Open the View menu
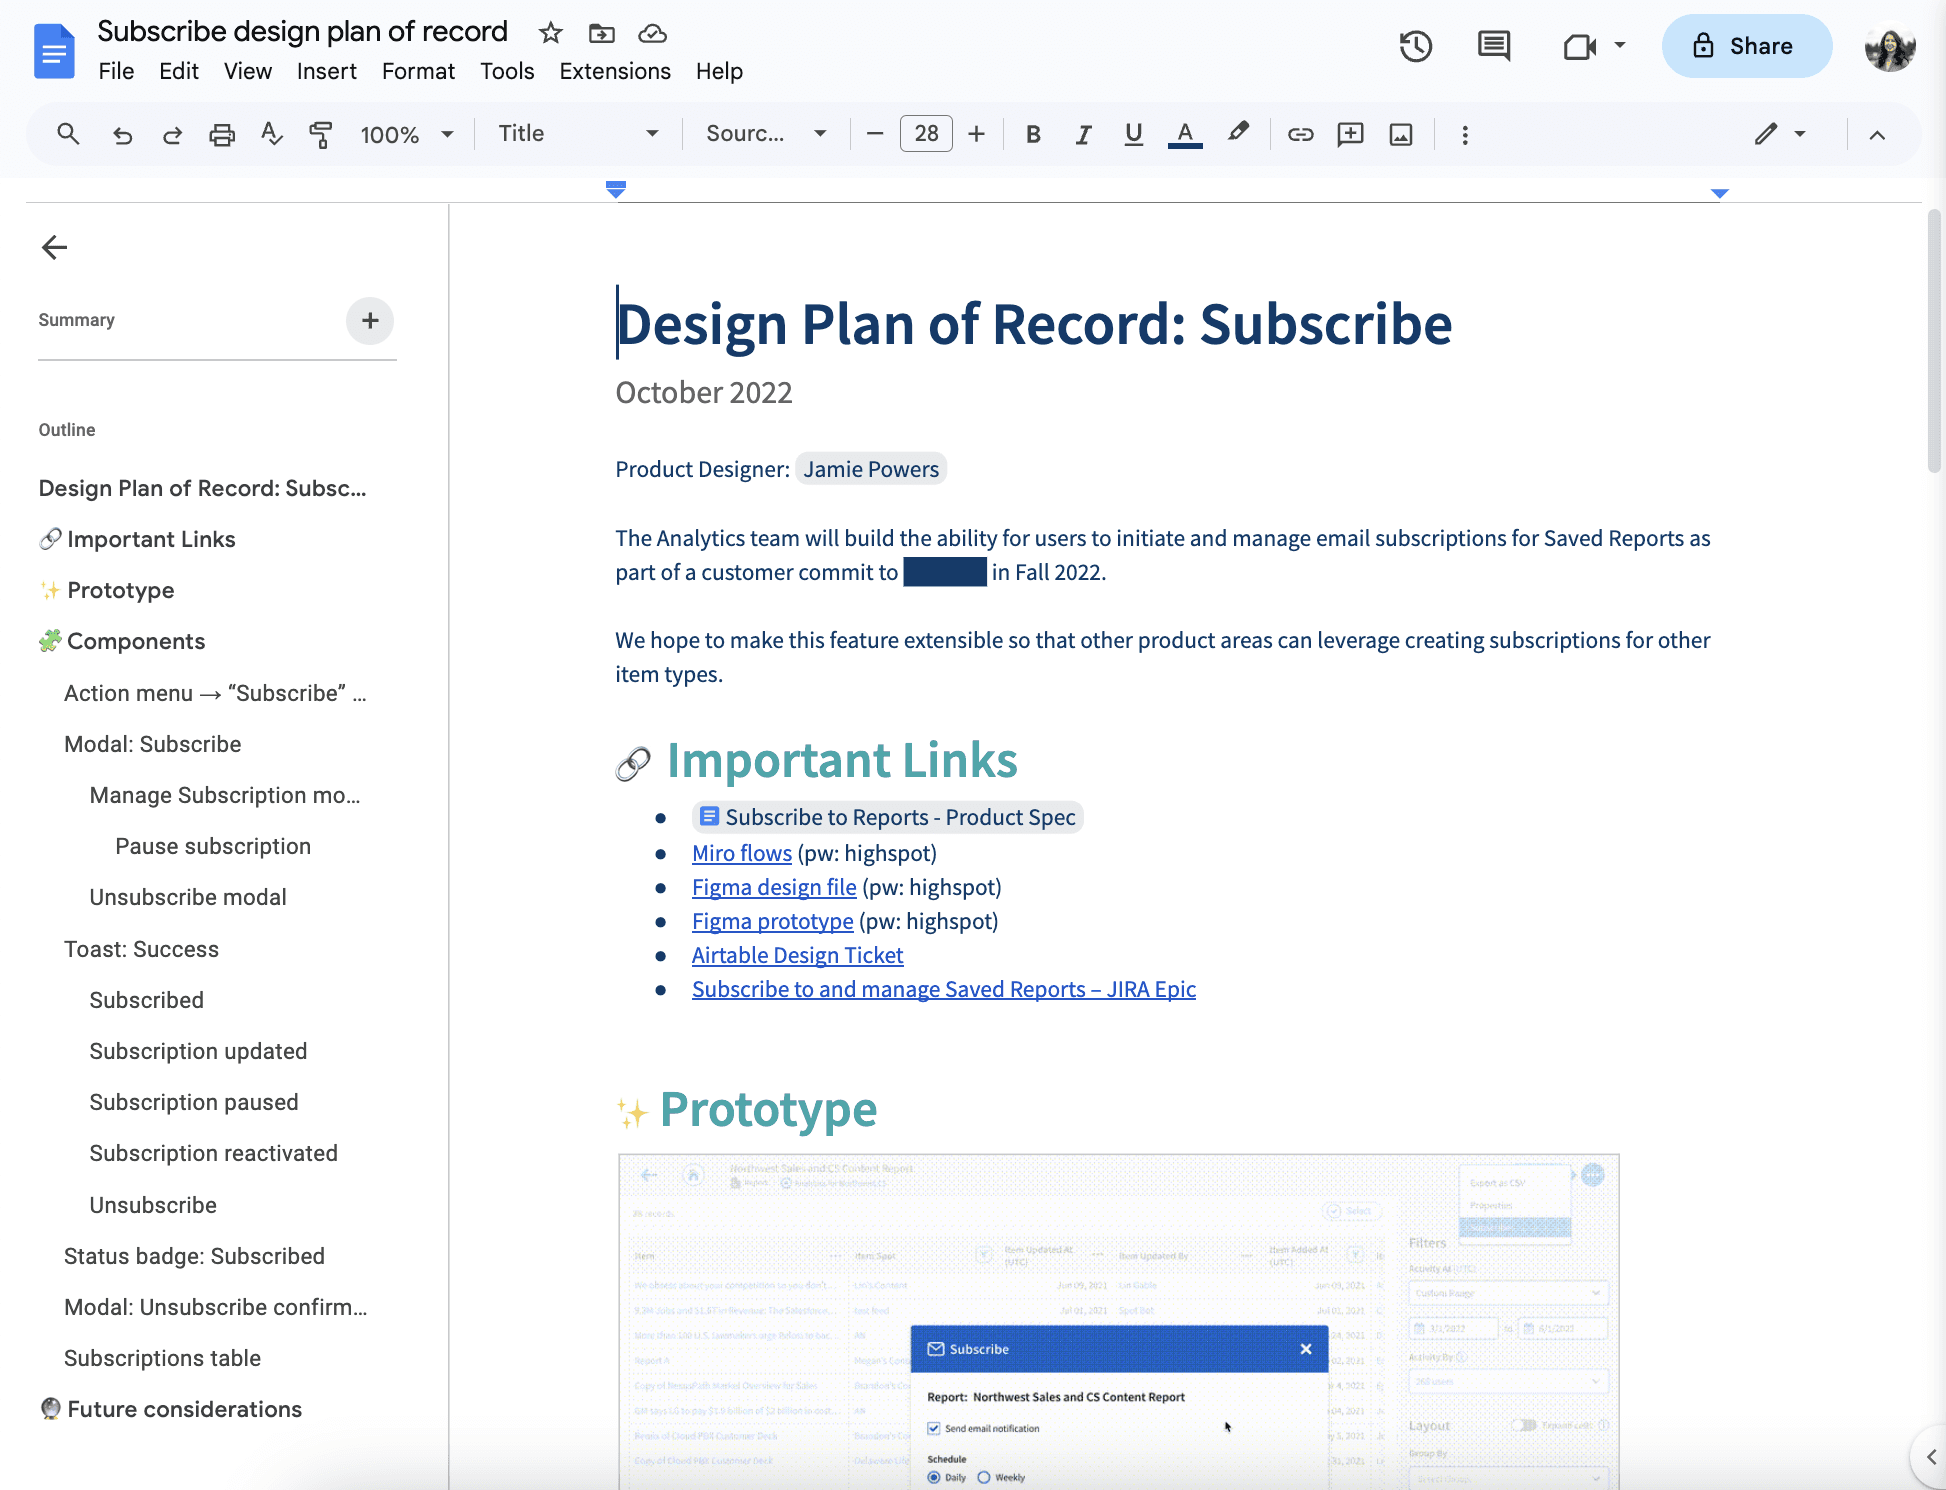The image size is (1946, 1490). click(248, 71)
